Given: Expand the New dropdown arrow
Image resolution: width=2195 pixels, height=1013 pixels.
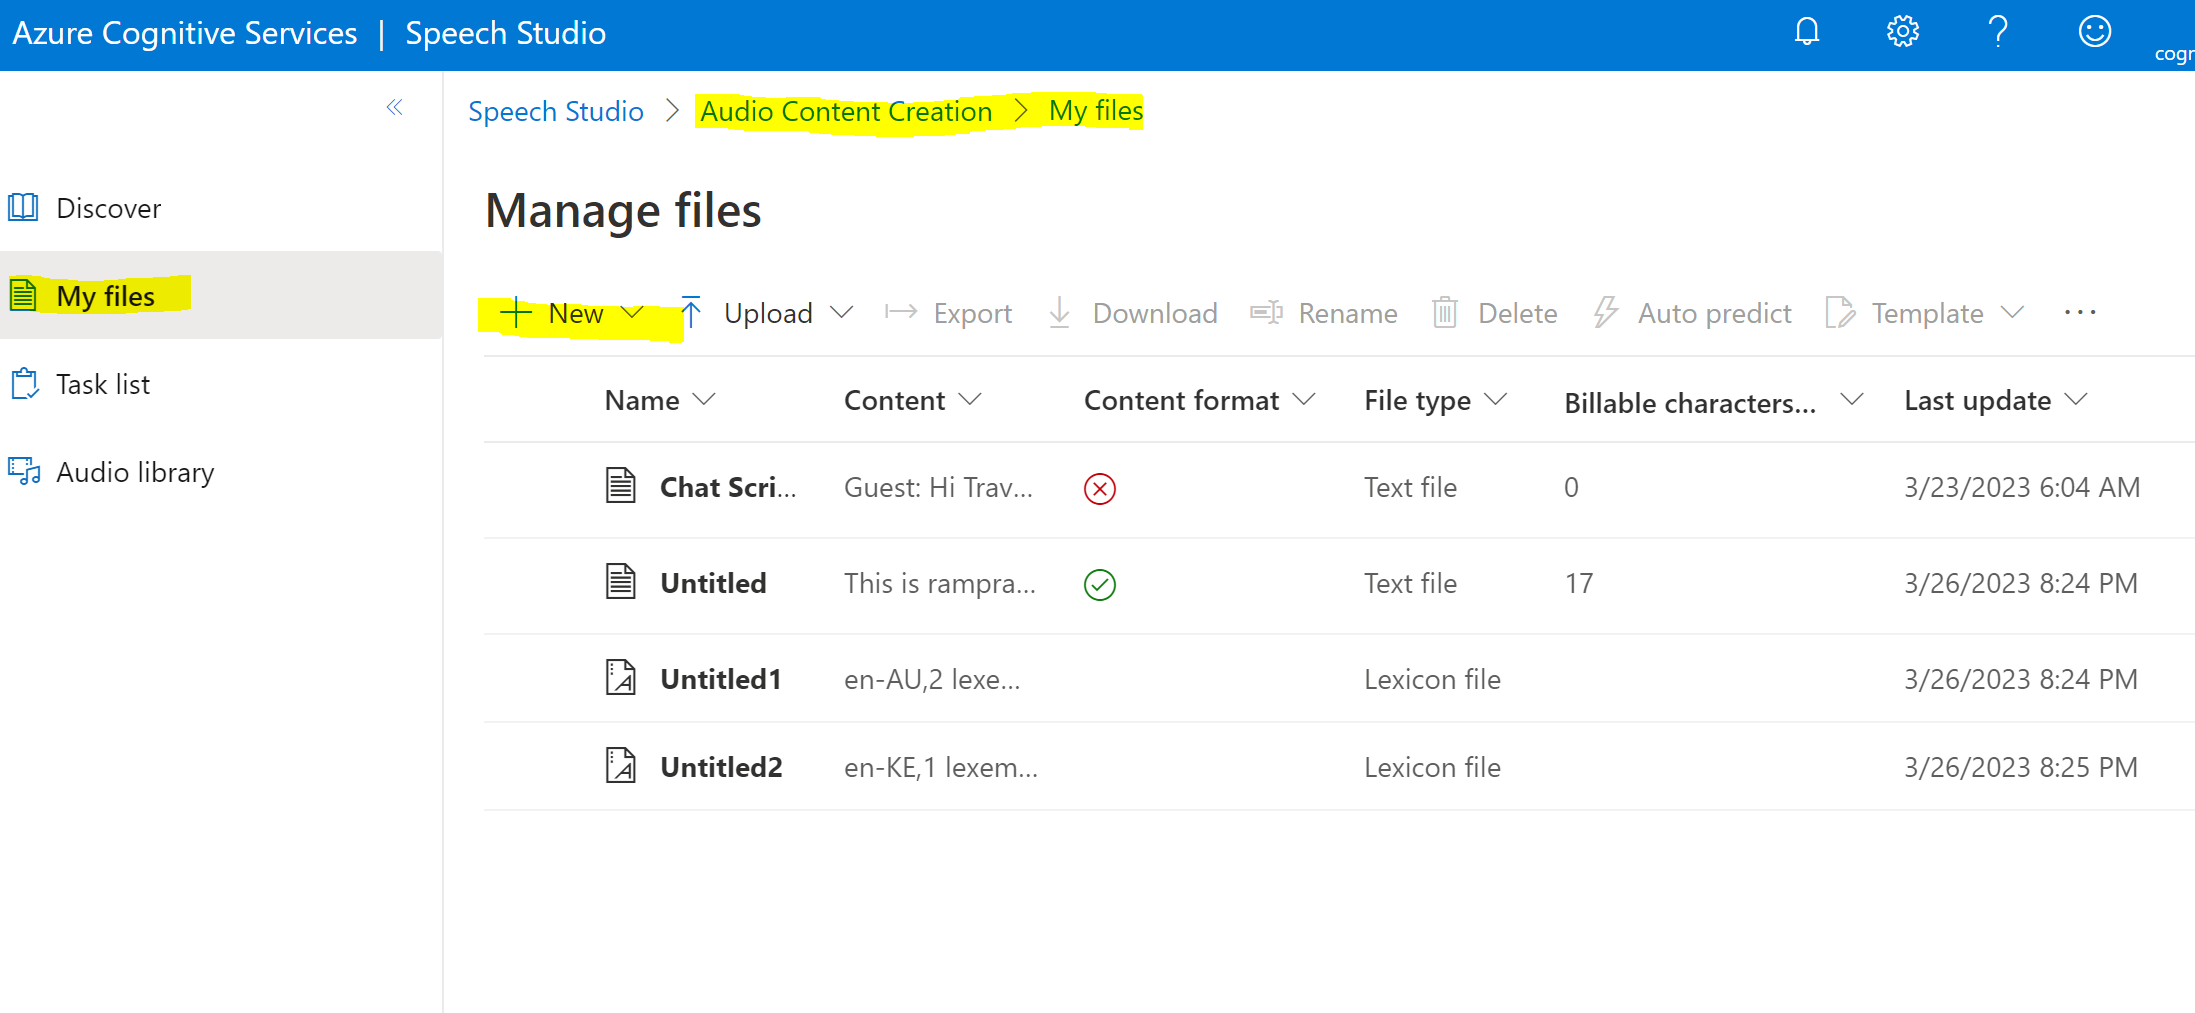Looking at the screenshot, I should click(x=632, y=312).
